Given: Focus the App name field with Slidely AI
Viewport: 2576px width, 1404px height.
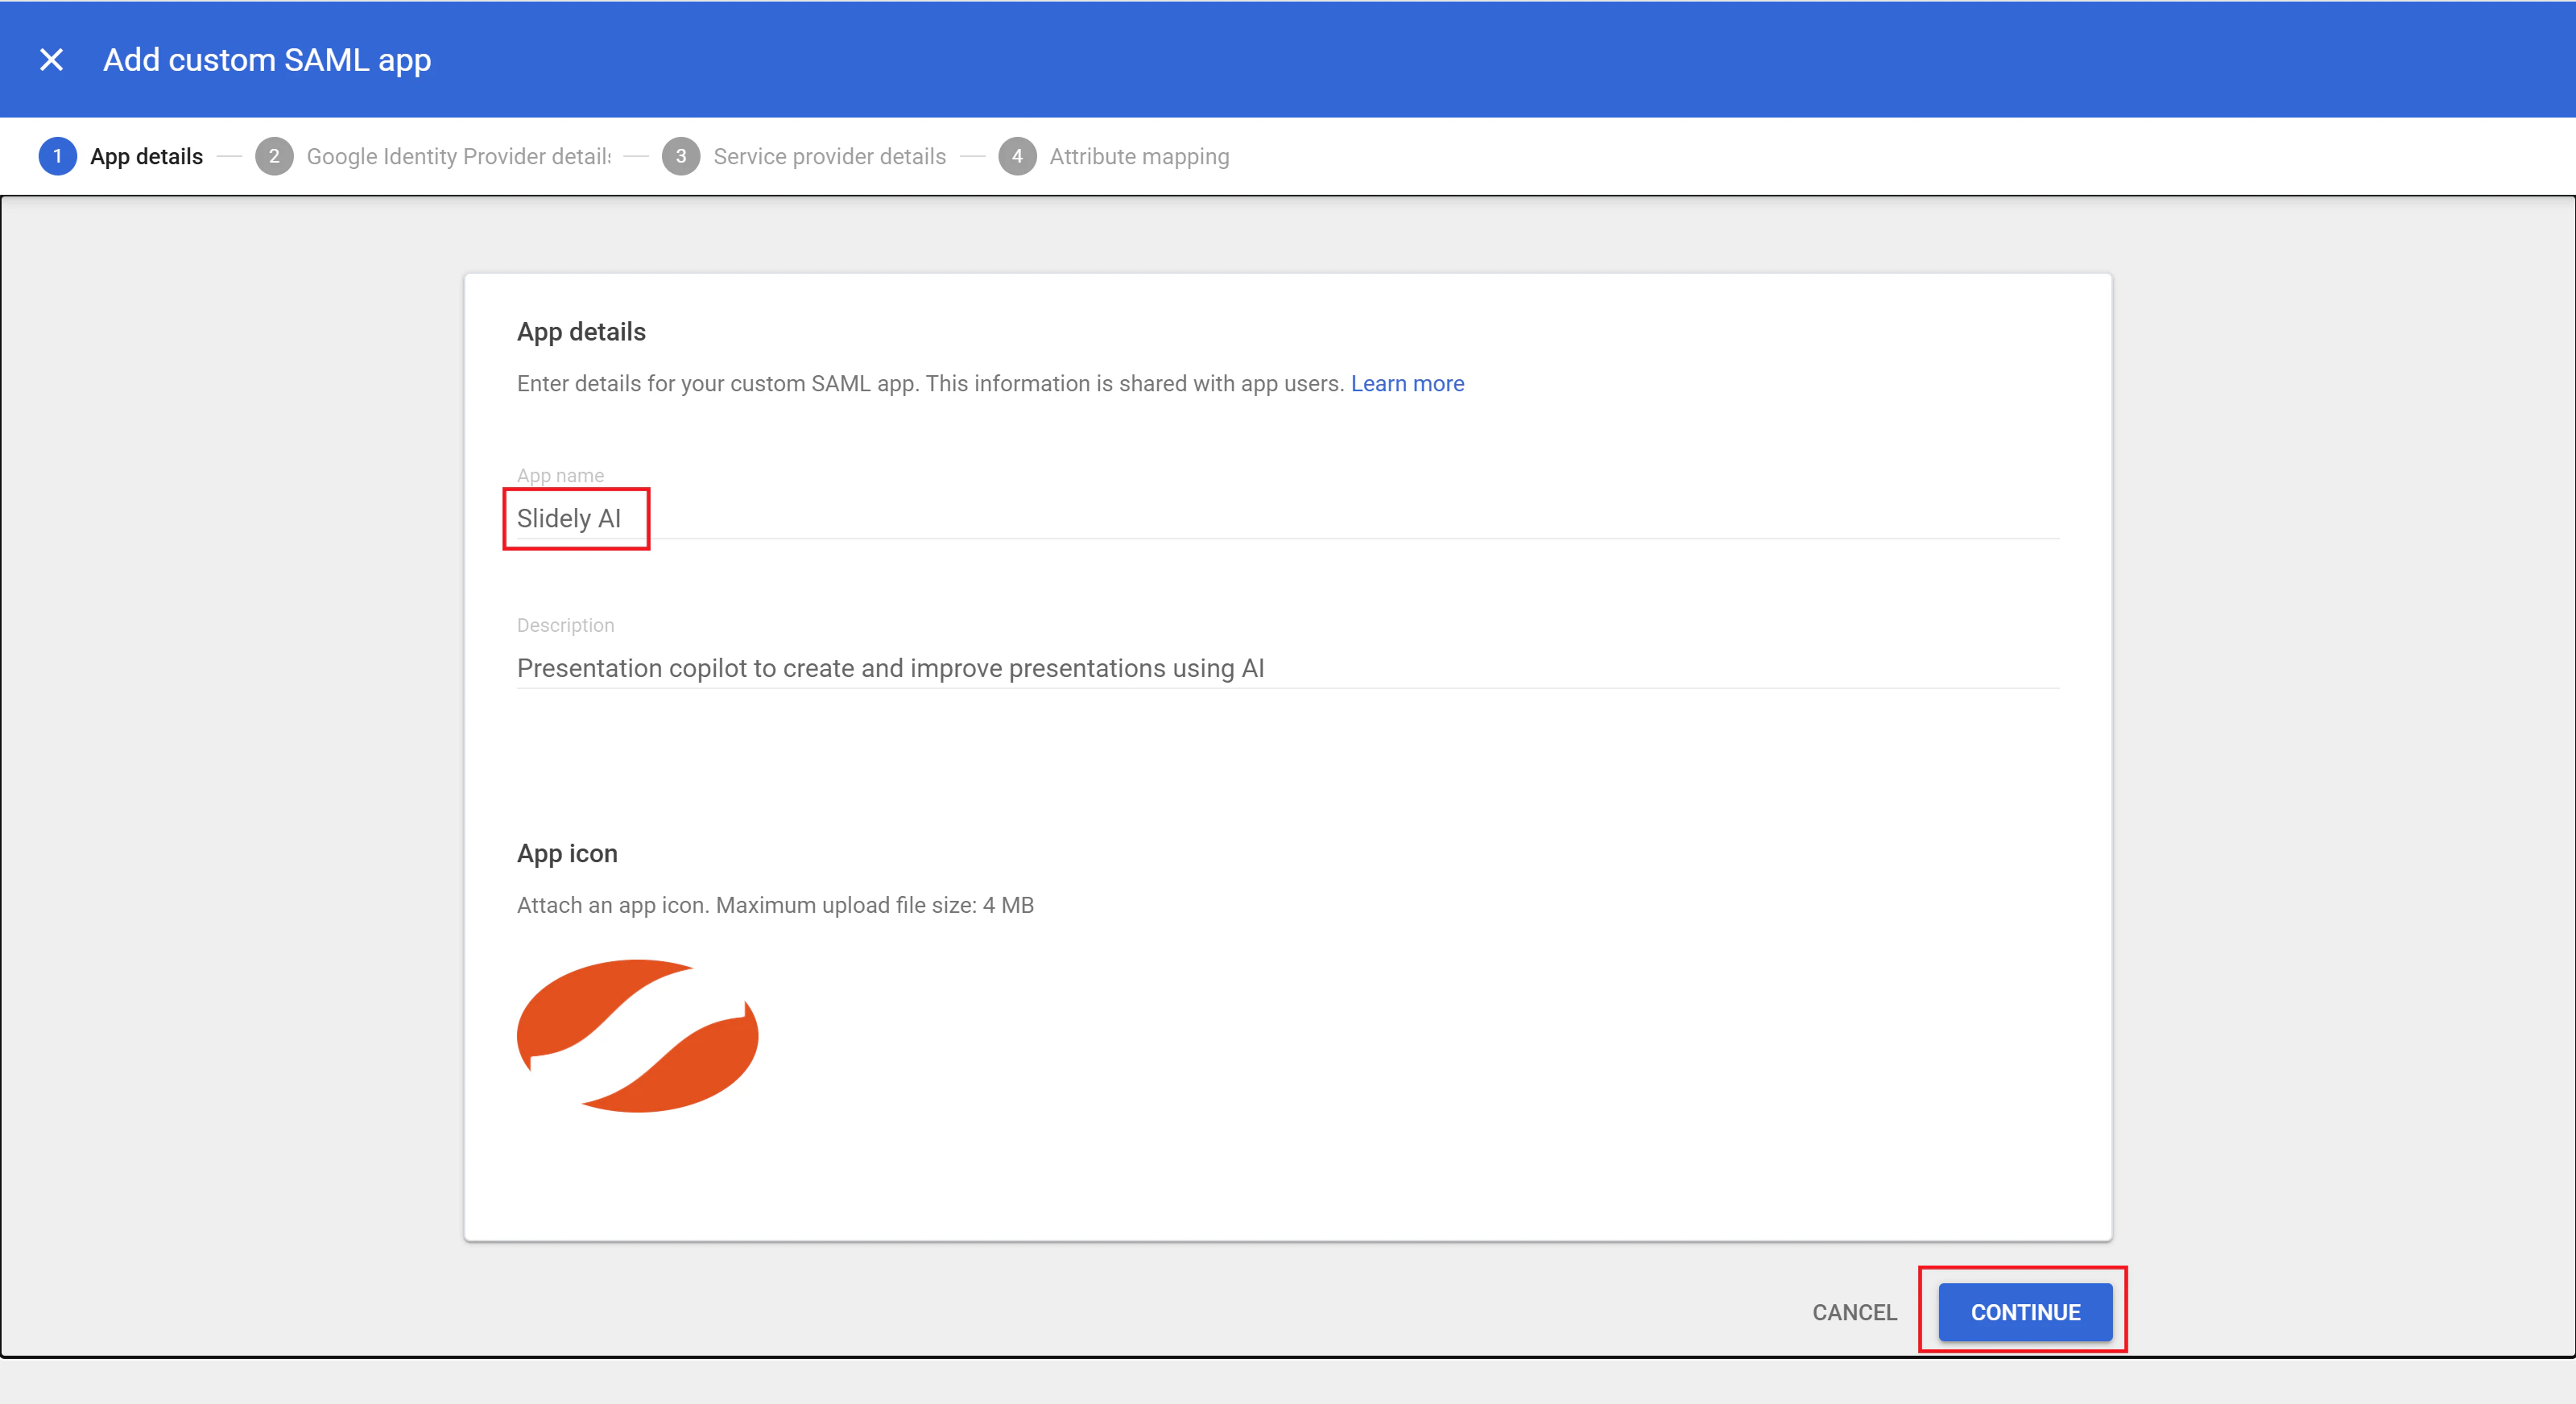Looking at the screenshot, I should click(x=1288, y=518).
